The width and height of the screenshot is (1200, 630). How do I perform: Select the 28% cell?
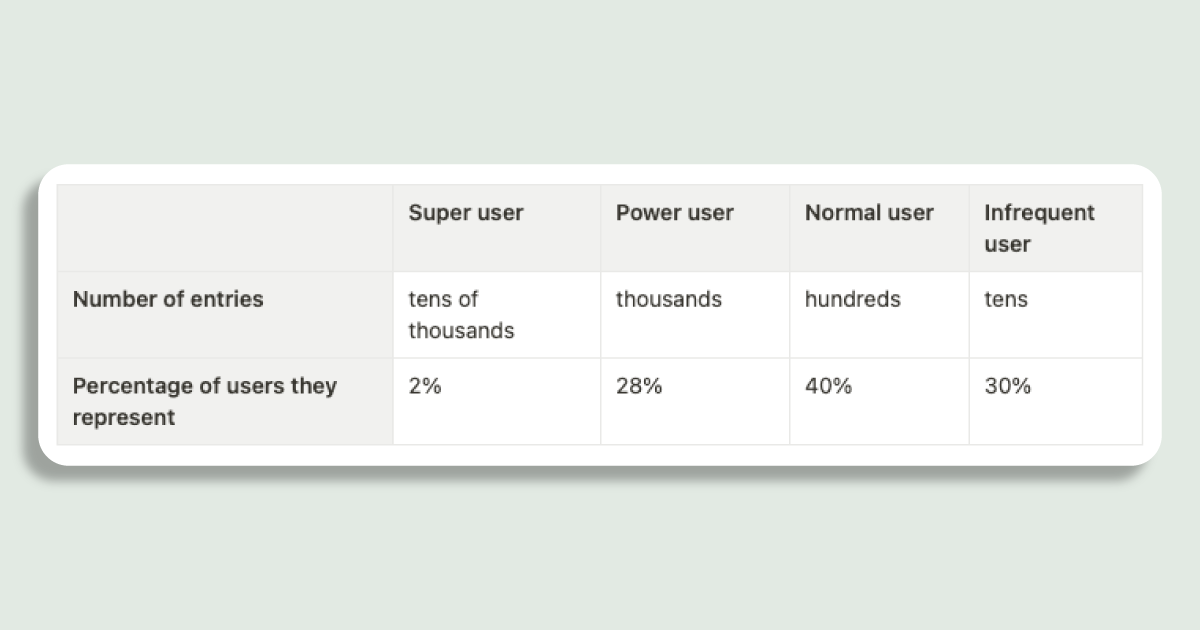click(x=639, y=386)
